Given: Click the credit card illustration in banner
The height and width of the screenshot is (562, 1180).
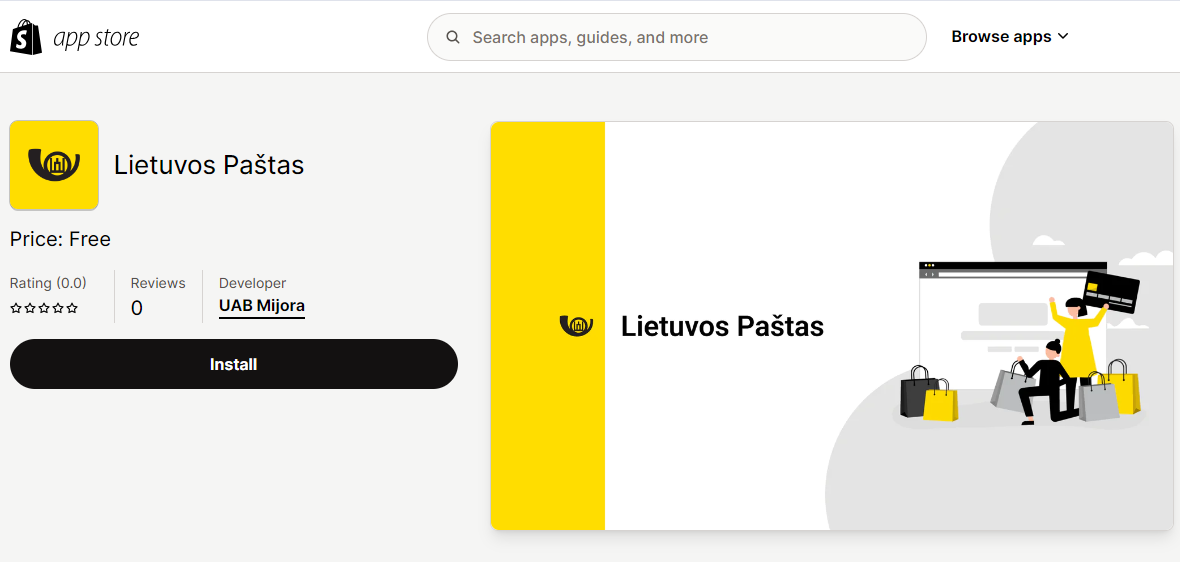Looking at the screenshot, I should pos(1112,292).
